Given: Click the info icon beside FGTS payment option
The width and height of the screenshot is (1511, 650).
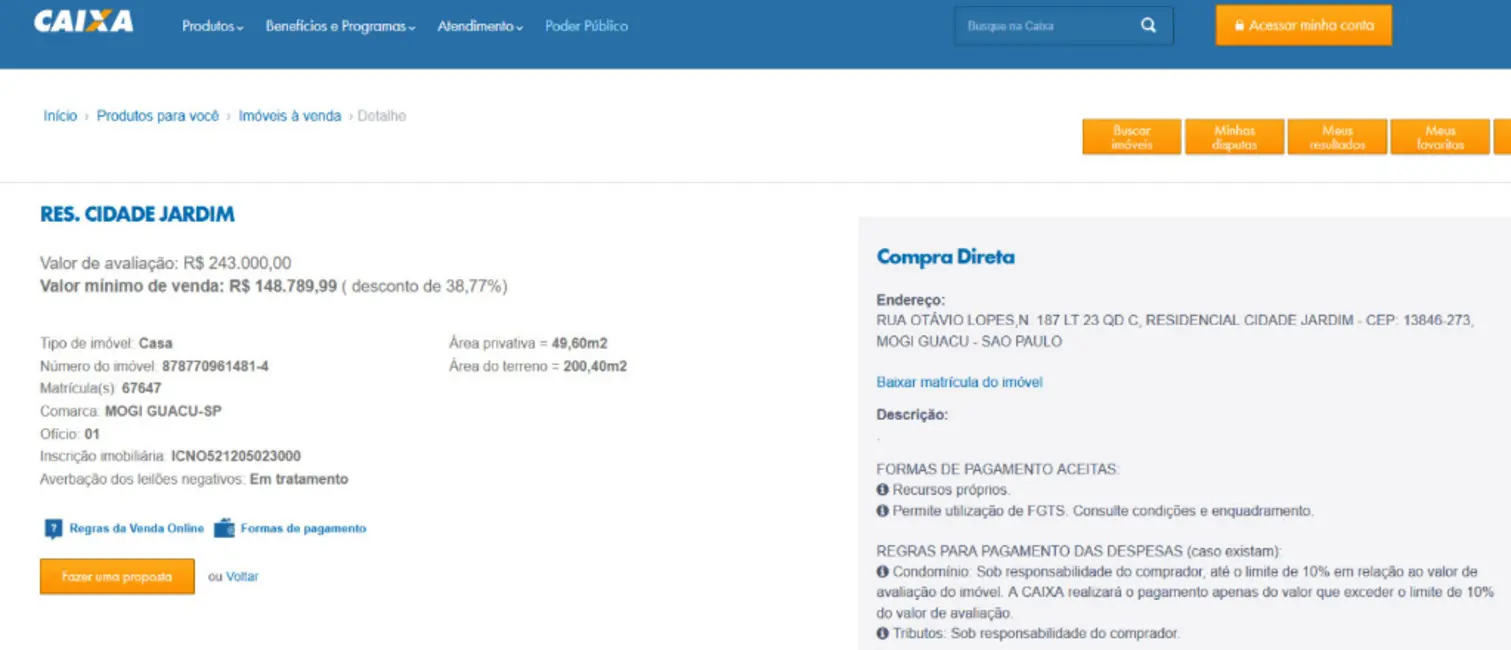Looking at the screenshot, I should tap(883, 511).
